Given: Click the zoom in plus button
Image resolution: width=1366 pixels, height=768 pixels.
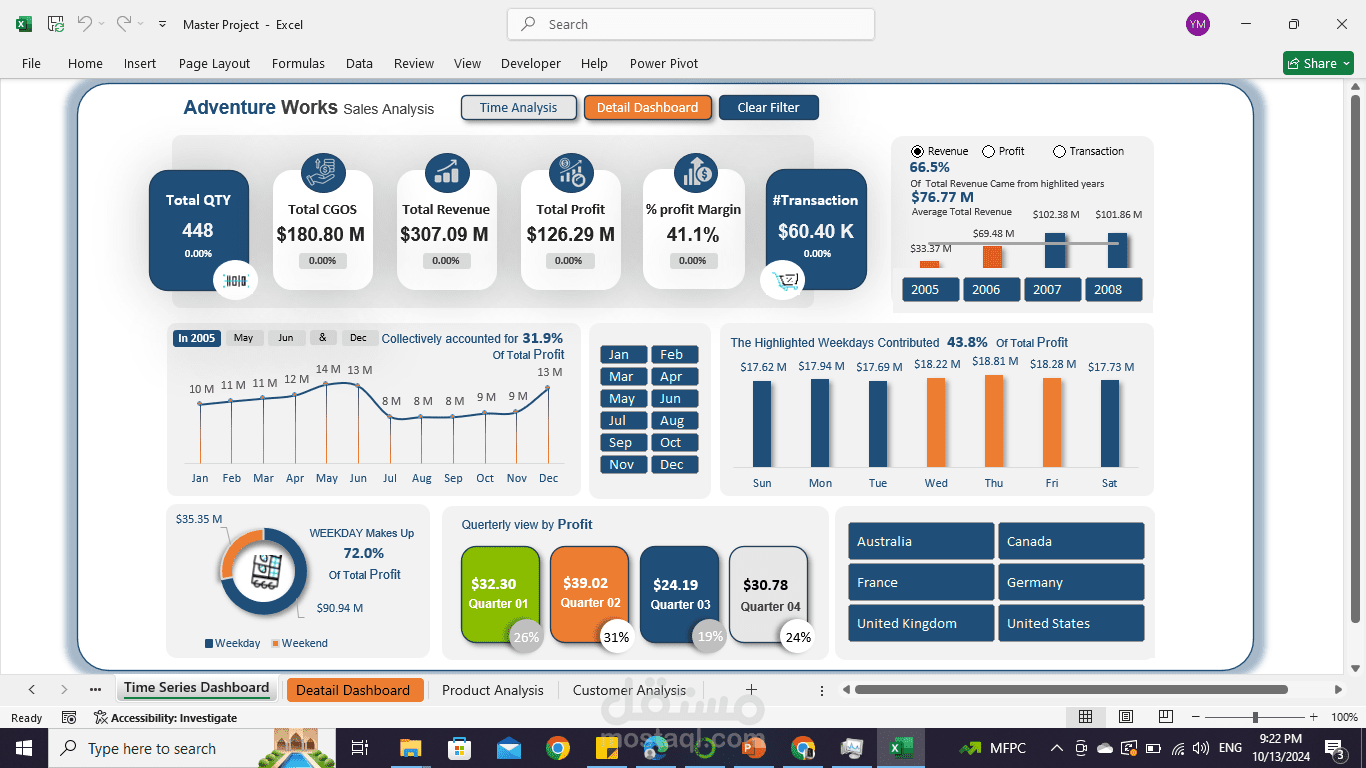Looking at the screenshot, I should tap(1316, 717).
